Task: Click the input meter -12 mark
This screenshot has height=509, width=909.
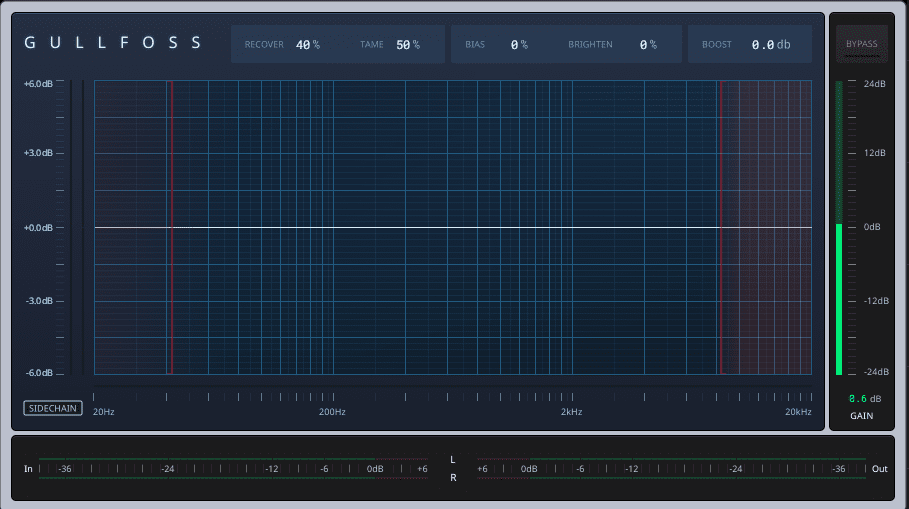Action: click(272, 469)
